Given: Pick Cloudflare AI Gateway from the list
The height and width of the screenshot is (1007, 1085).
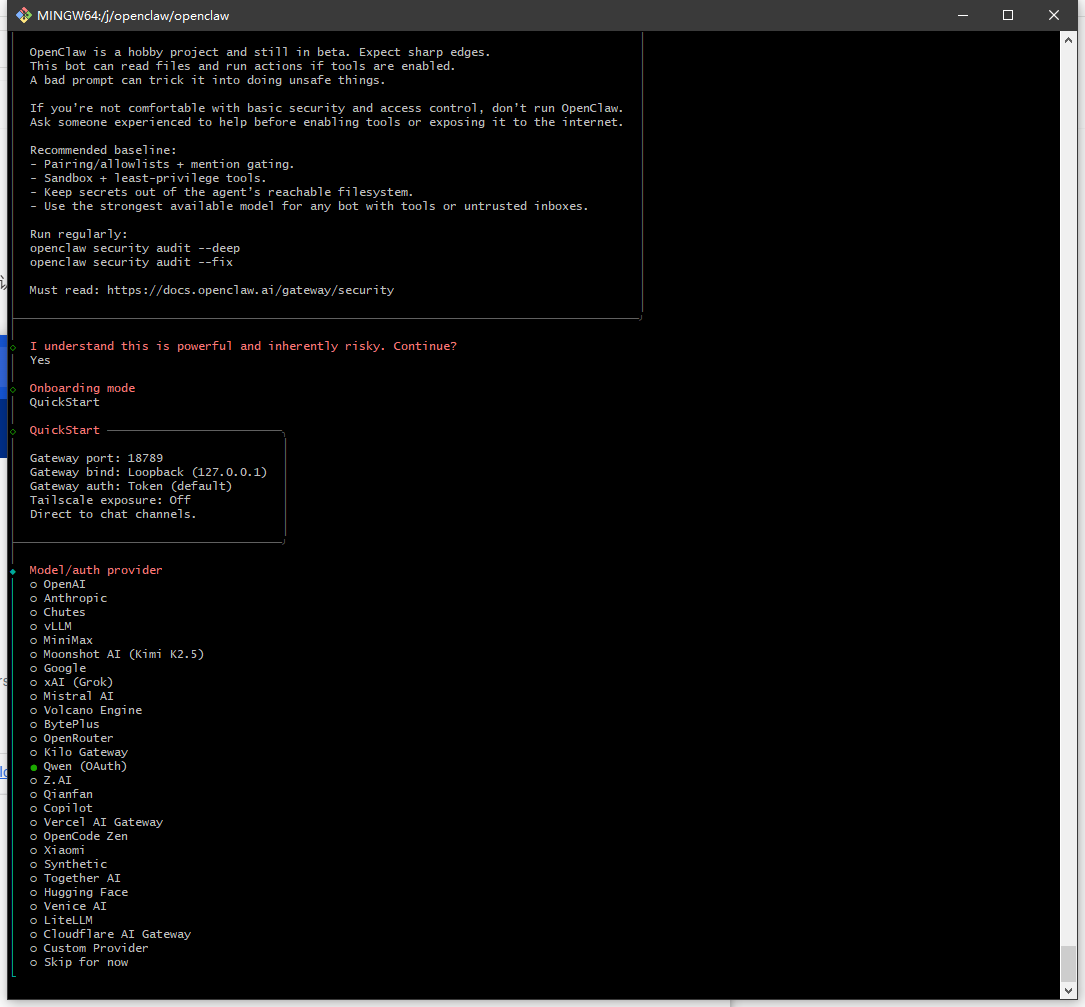Looking at the screenshot, I should click(x=116, y=934).
